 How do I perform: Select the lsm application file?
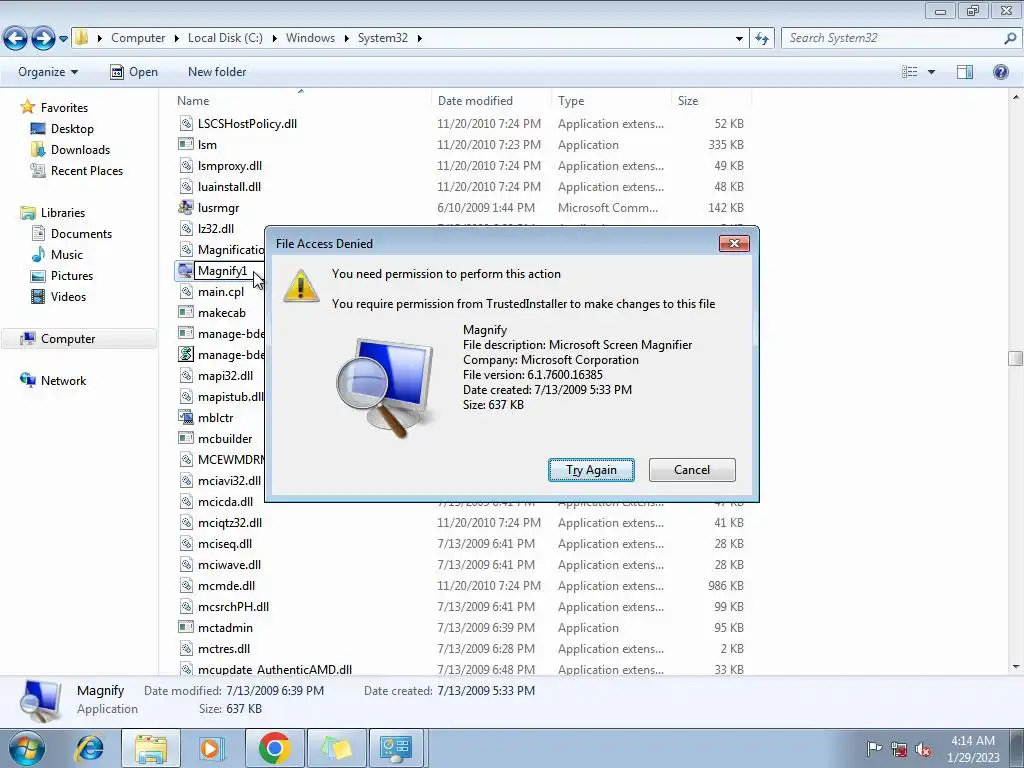(x=207, y=145)
